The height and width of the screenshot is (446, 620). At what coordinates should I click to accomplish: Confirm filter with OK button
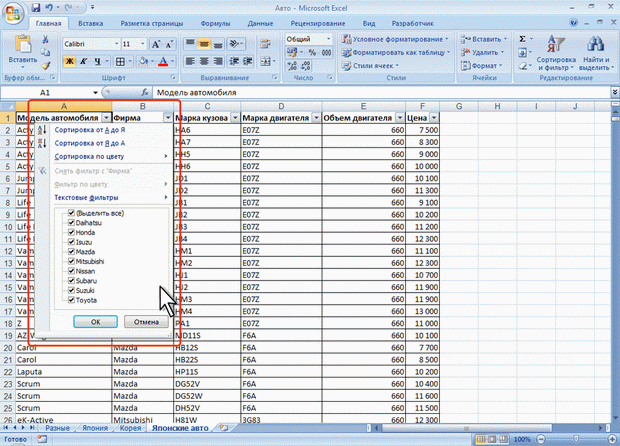95,322
